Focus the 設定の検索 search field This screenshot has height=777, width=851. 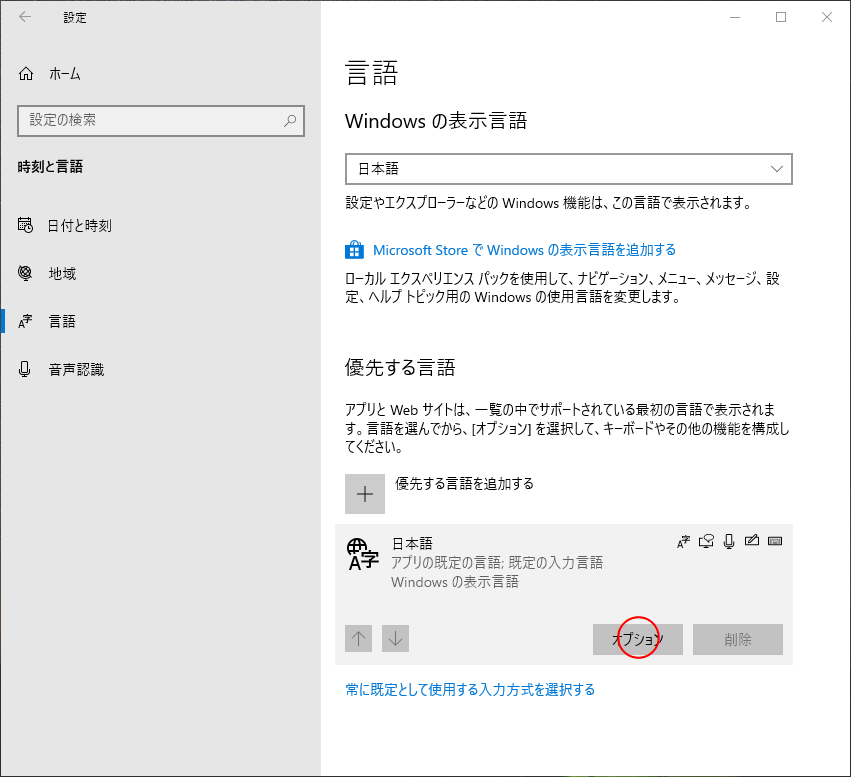tap(161, 120)
